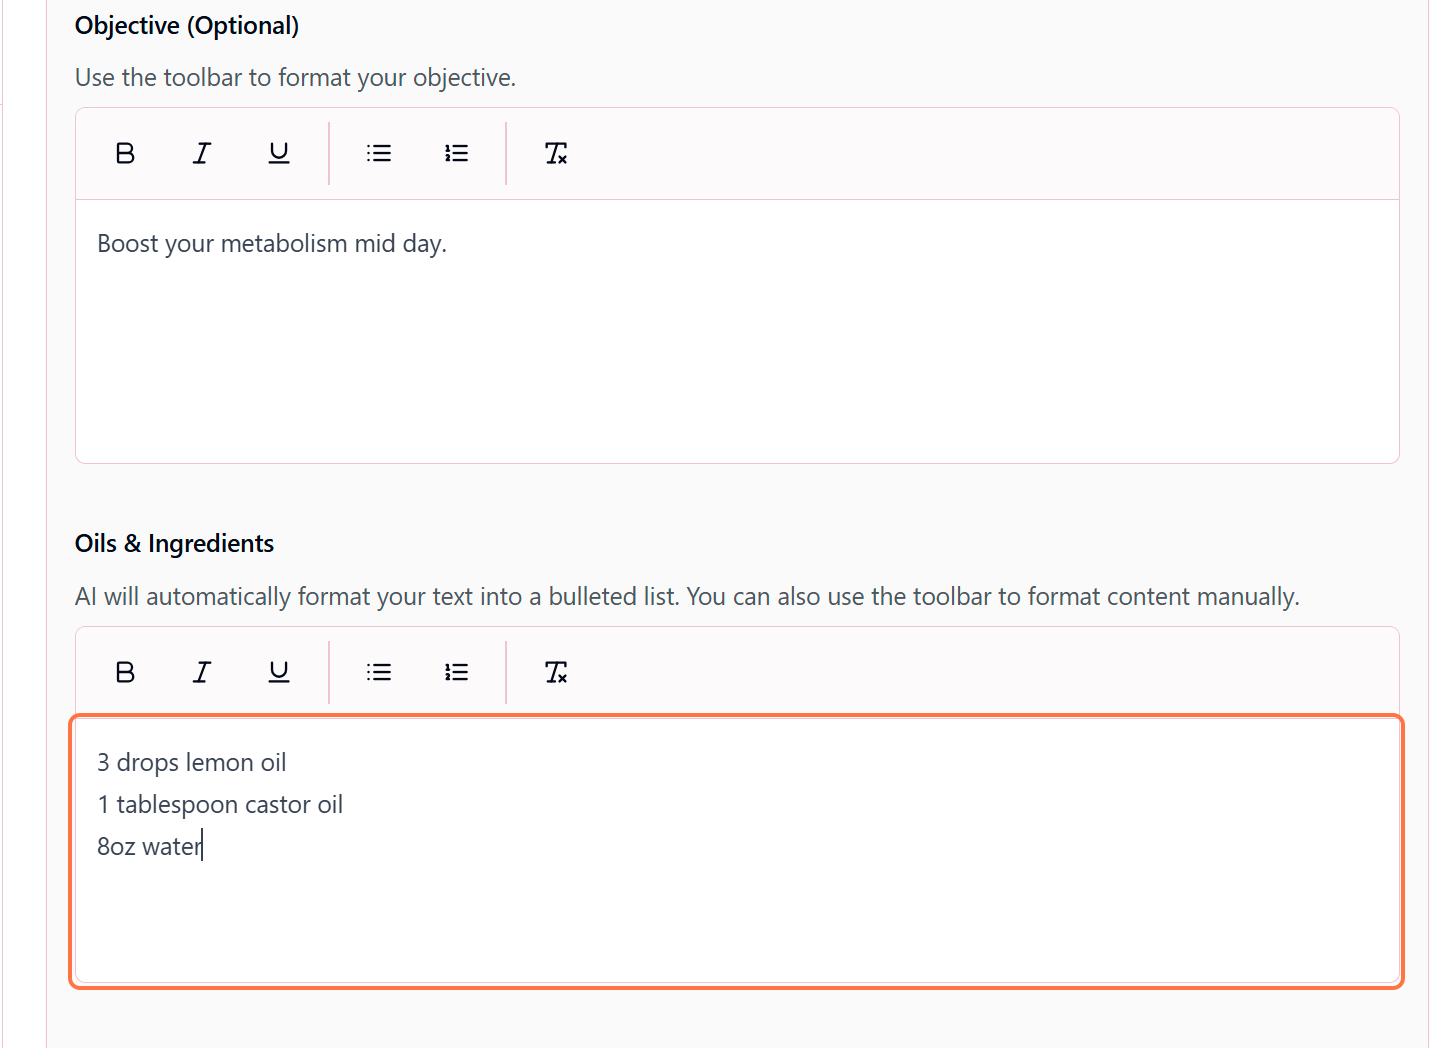Toggle bold in the Oils & Ingredients toolbar
1438x1048 pixels.
pyautogui.click(x=125, y=672)
